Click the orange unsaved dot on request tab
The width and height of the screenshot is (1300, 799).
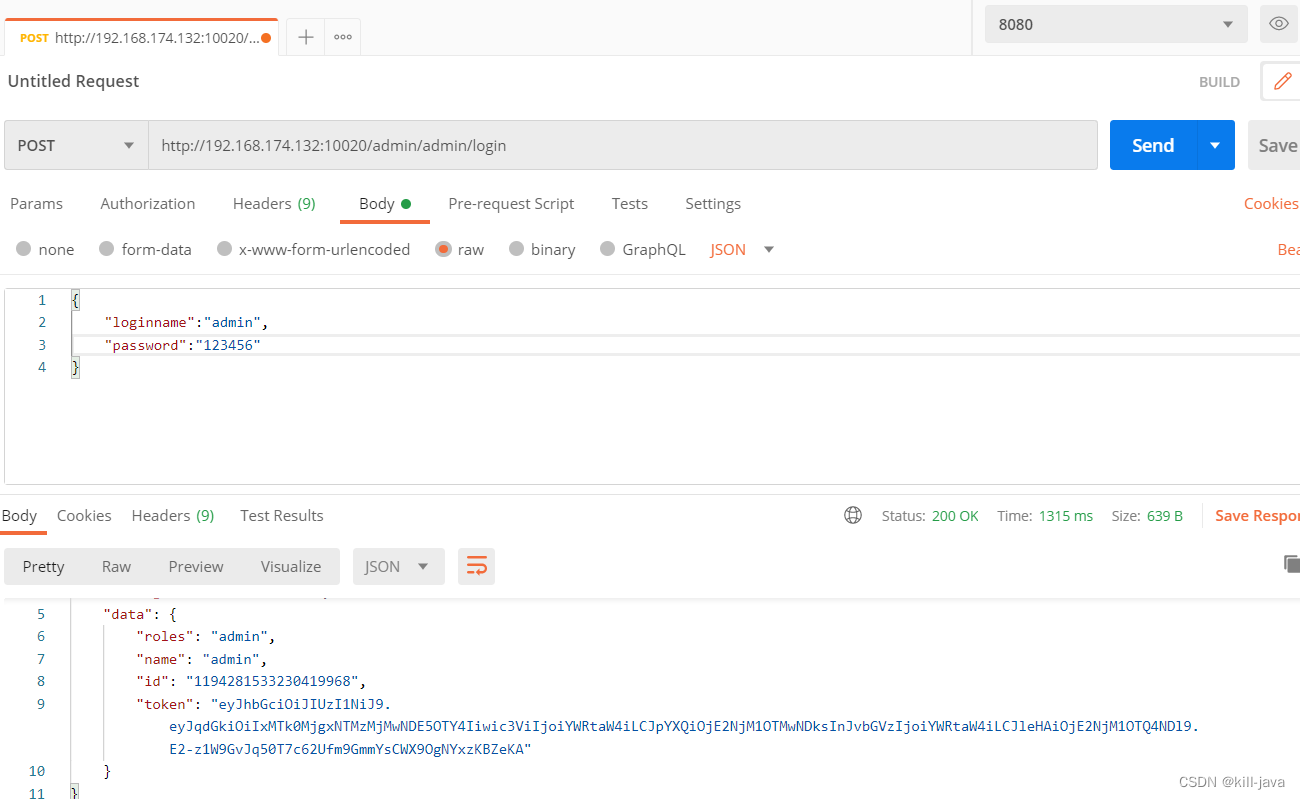(x=266, y=38)
